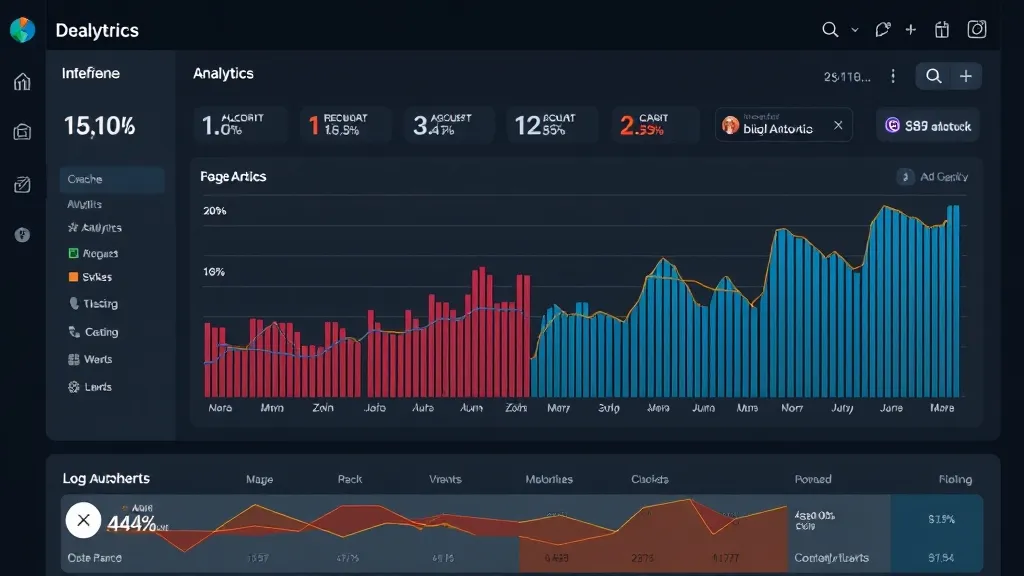
Task: Select the Vrents column header
Action: tap(445, 479)
